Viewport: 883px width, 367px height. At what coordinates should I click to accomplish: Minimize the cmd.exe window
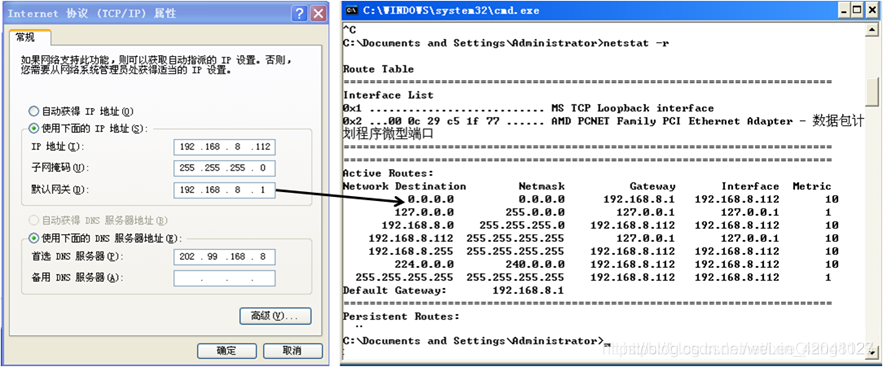click(x=844, y=10)
